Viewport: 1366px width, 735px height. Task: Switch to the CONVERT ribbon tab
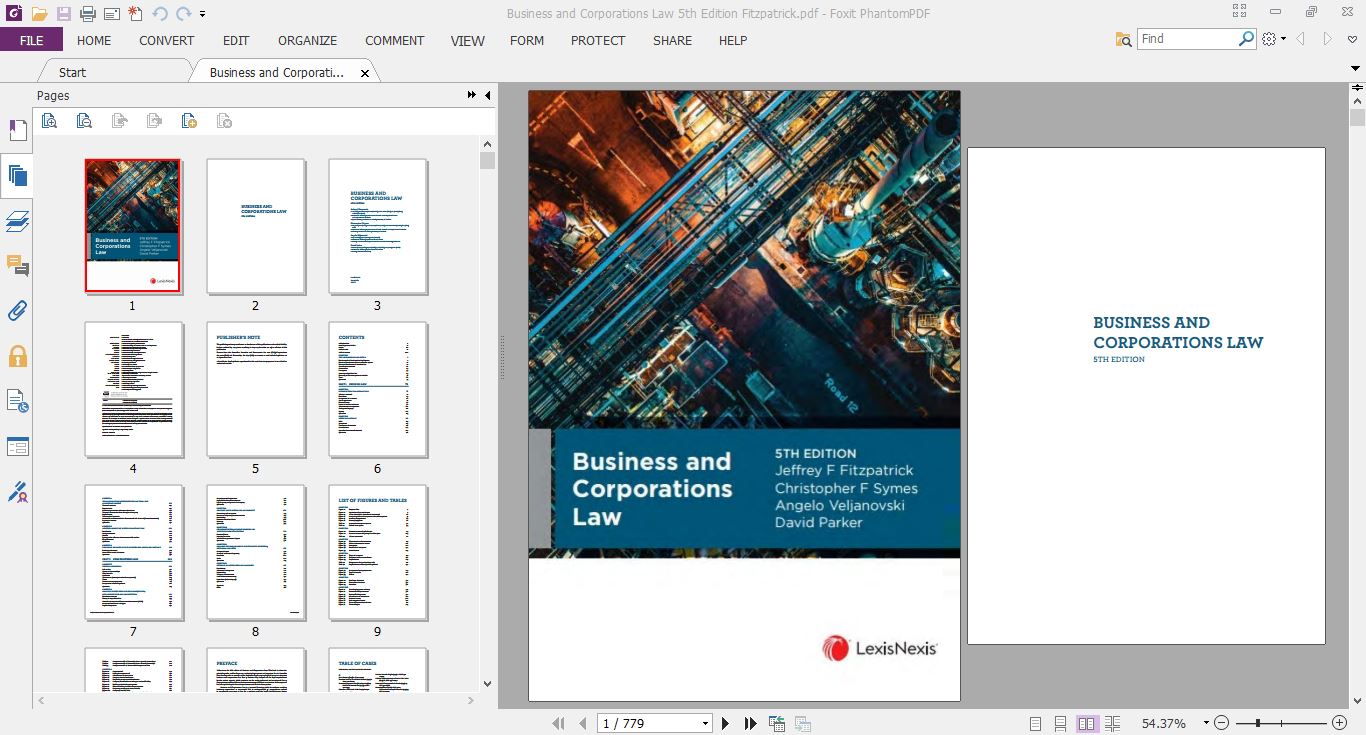[x=167, y=40]
